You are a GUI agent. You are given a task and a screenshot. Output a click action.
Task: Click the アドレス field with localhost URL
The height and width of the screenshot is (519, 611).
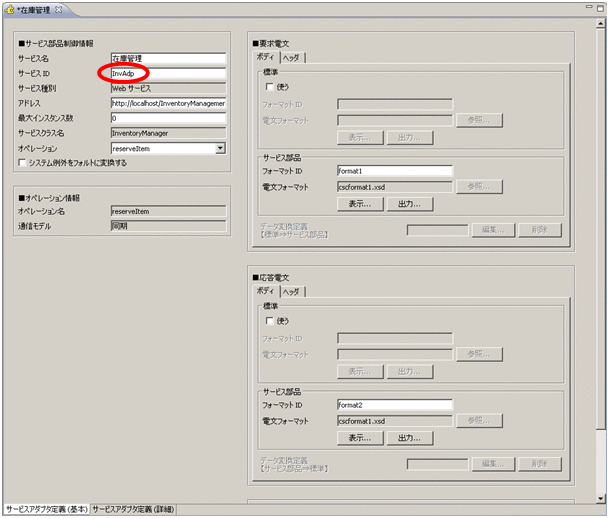pyautogui.click(x=168, y=103)
